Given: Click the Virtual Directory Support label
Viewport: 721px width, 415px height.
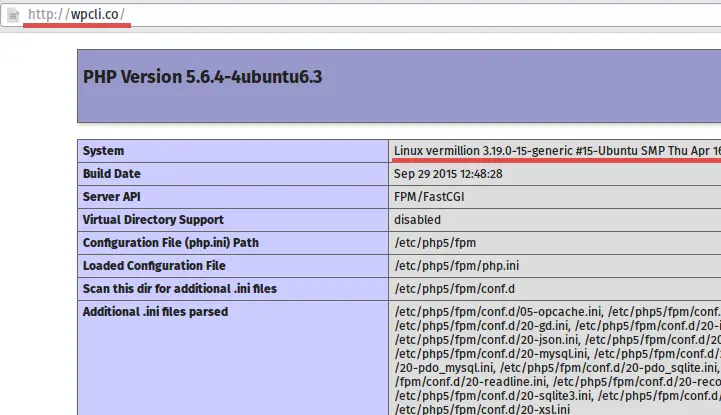Looking at the screenshot, I should 153,220.
